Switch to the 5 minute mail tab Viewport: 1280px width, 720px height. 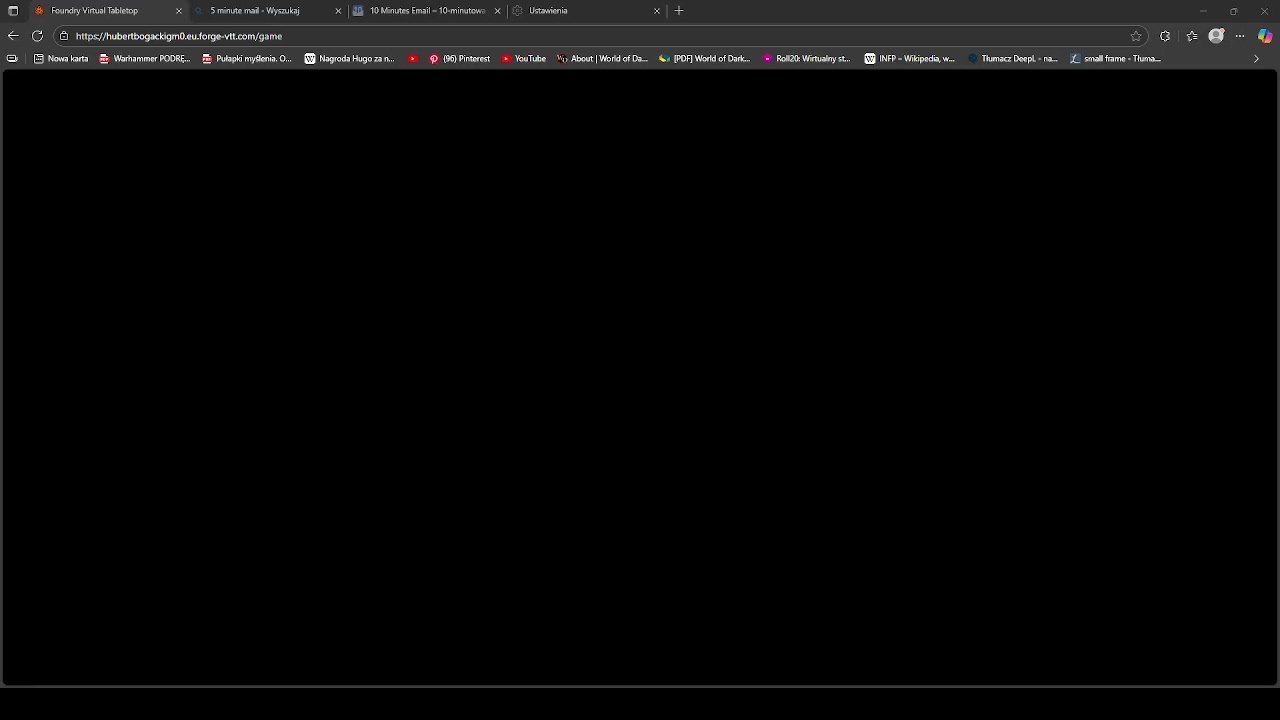pos(267,11)
